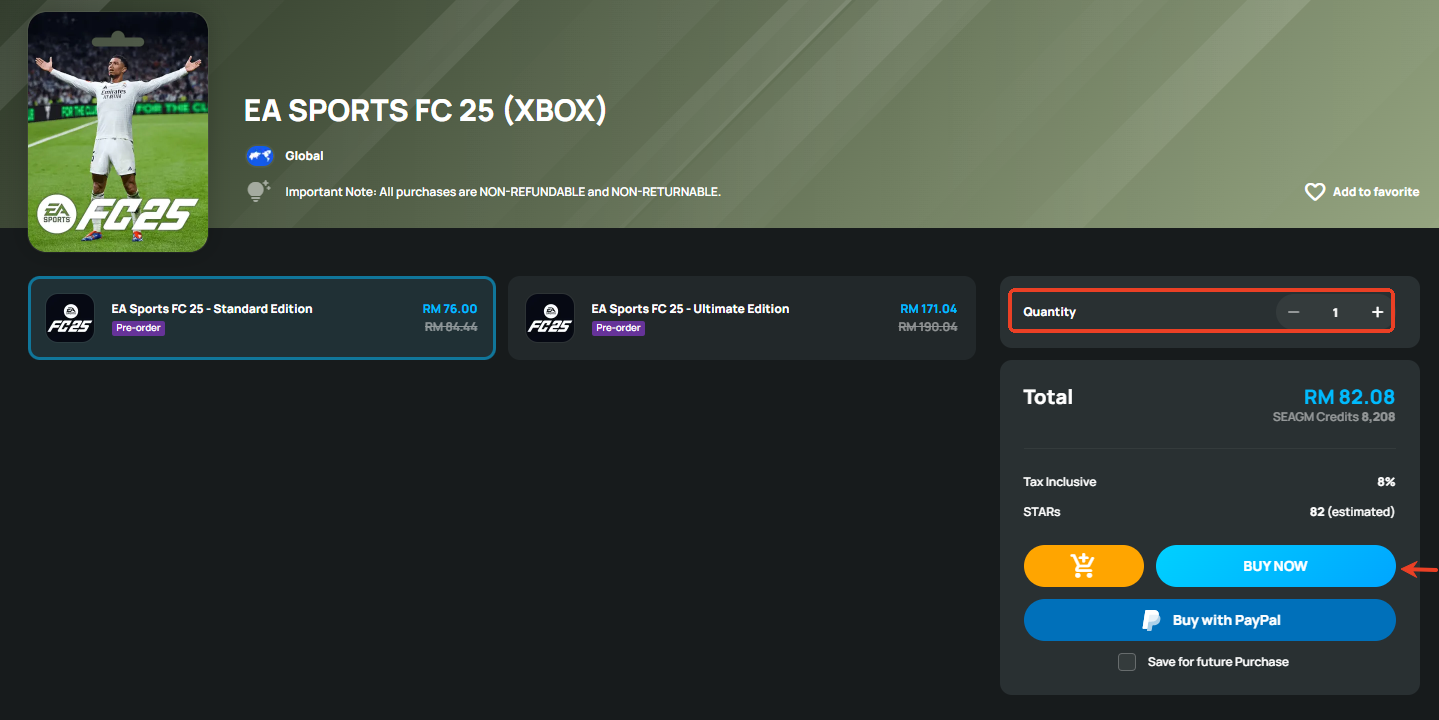Click the quantity value field
The height and width of the screenshot is (720, 1439).
(1335, 312)
